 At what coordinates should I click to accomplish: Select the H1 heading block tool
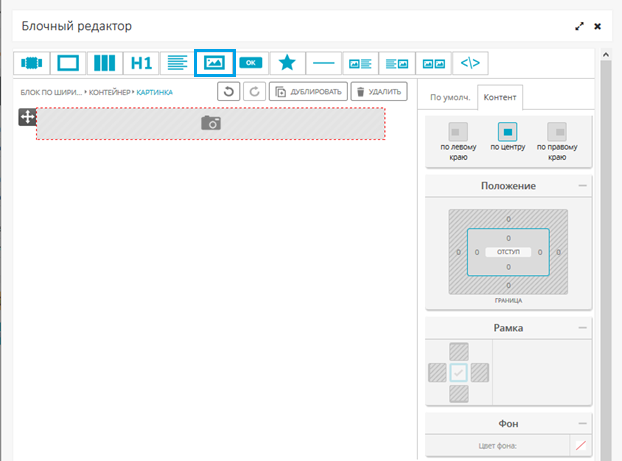142,63
